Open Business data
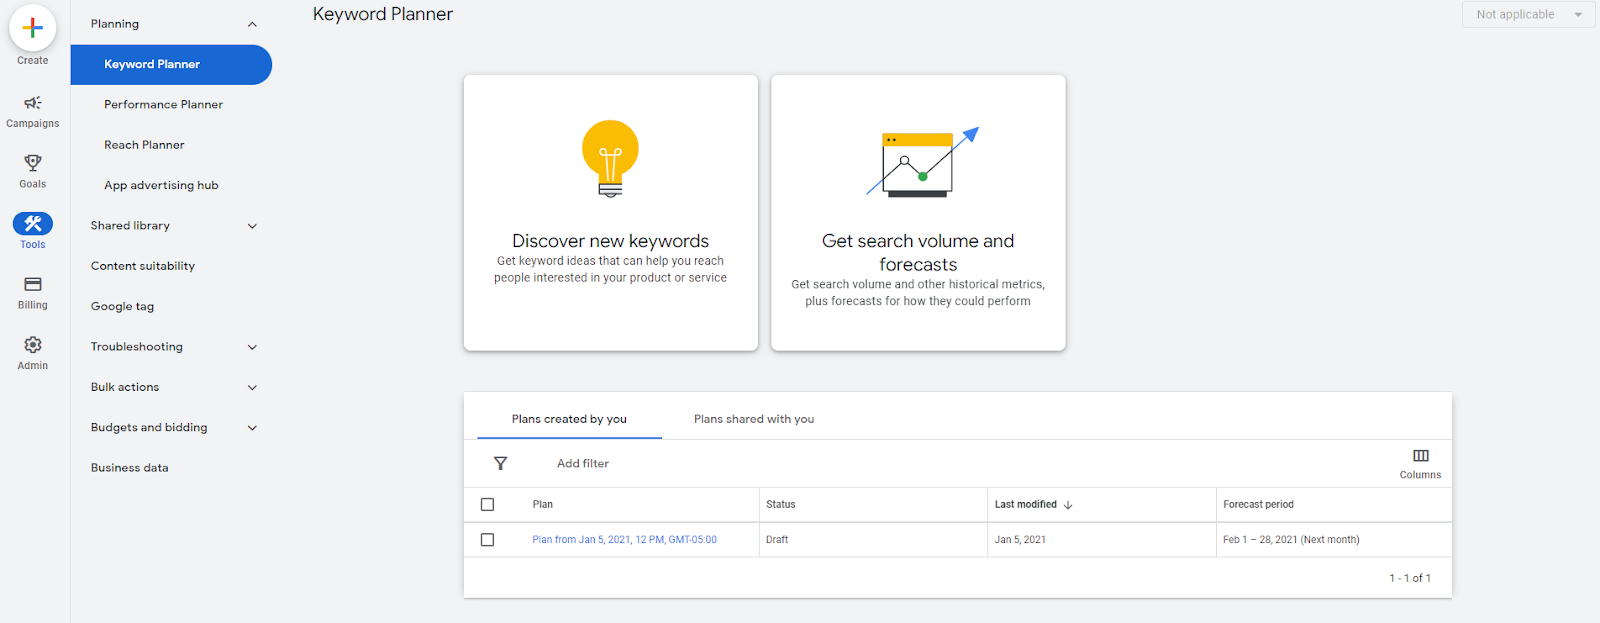Screen dimensions: 1600x623 (x=129, y=468)
